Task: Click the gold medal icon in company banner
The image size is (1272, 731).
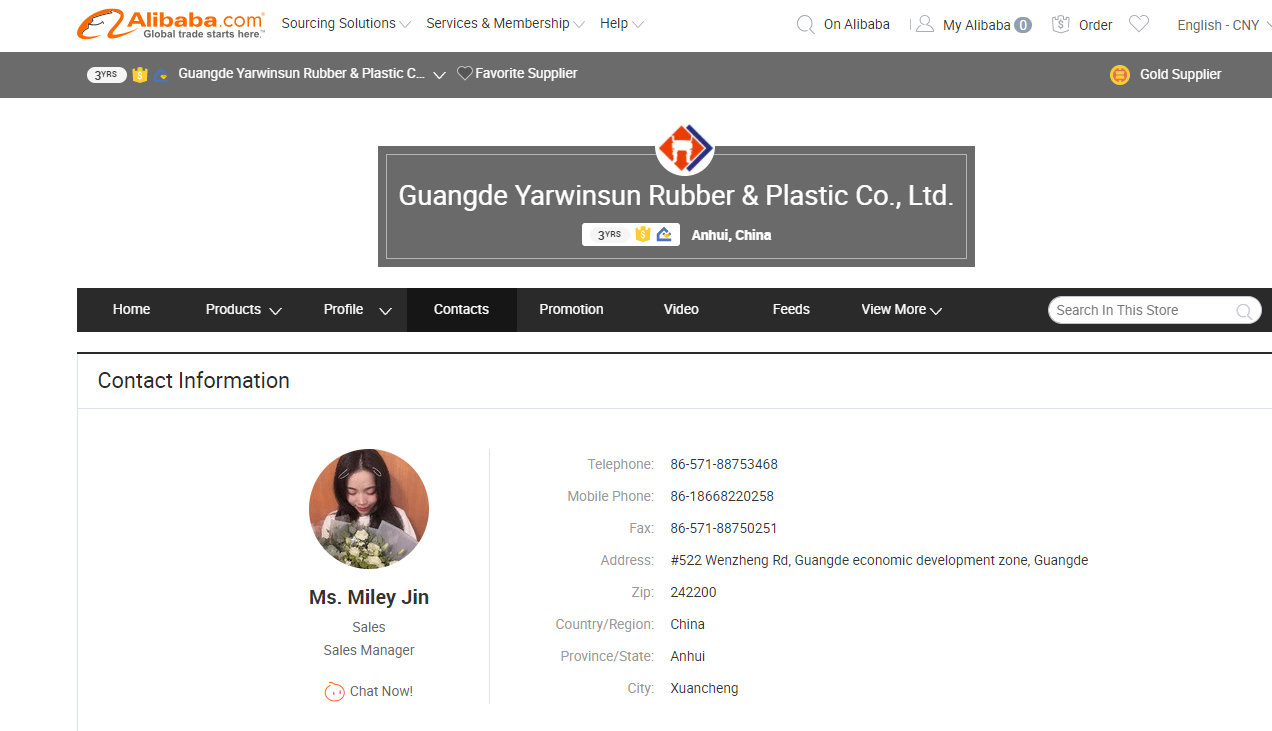Action: [x=642, y=234]
